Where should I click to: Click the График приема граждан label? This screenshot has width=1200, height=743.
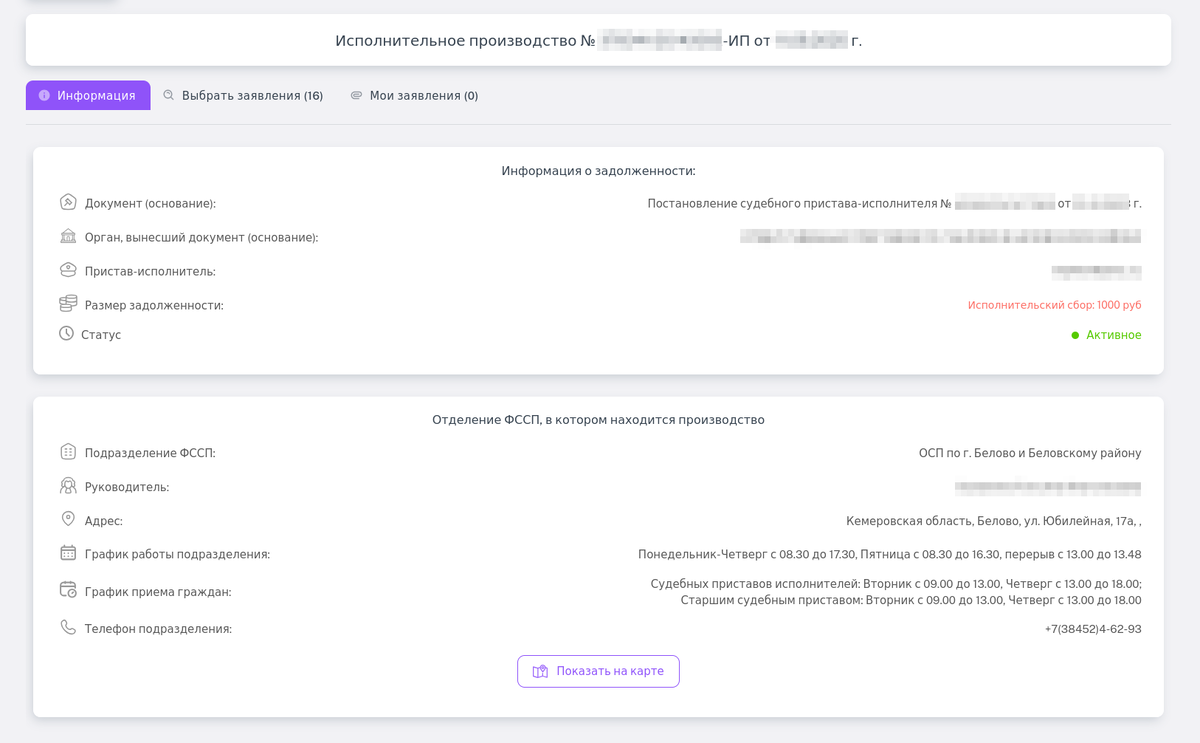[158, 592]
